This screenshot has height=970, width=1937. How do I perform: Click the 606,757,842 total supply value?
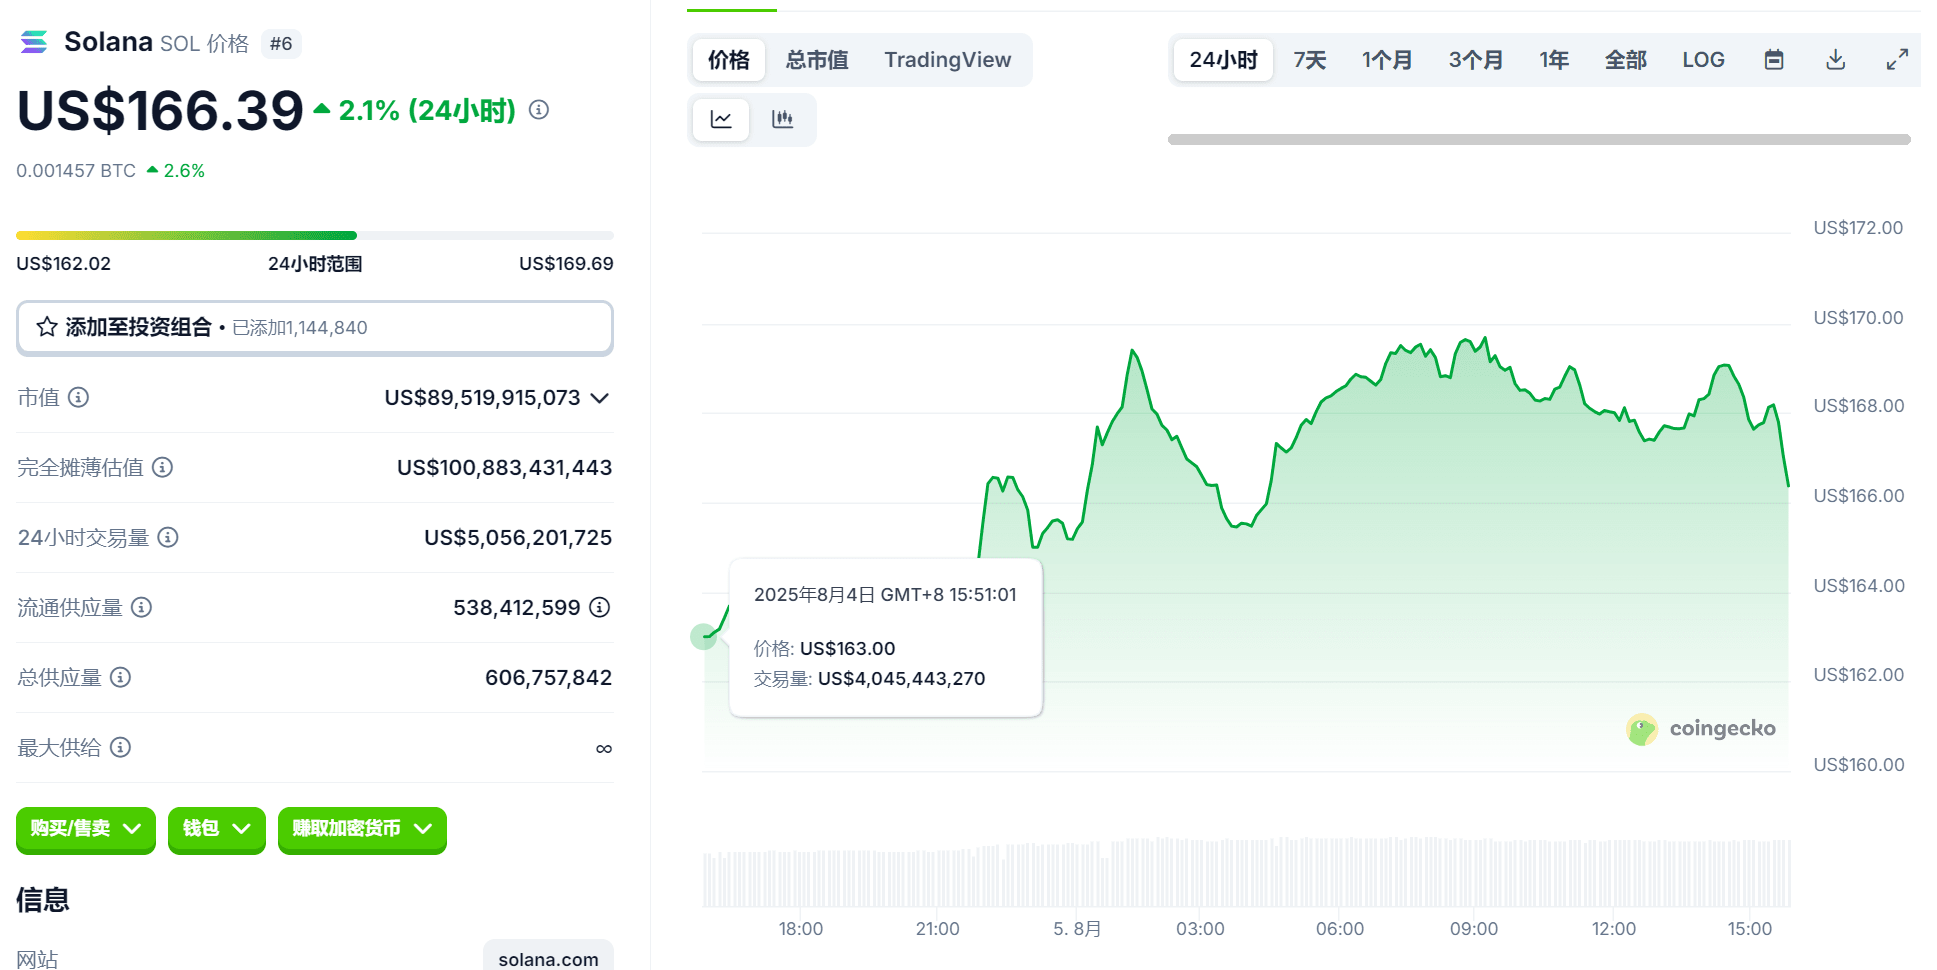point(548,677)
